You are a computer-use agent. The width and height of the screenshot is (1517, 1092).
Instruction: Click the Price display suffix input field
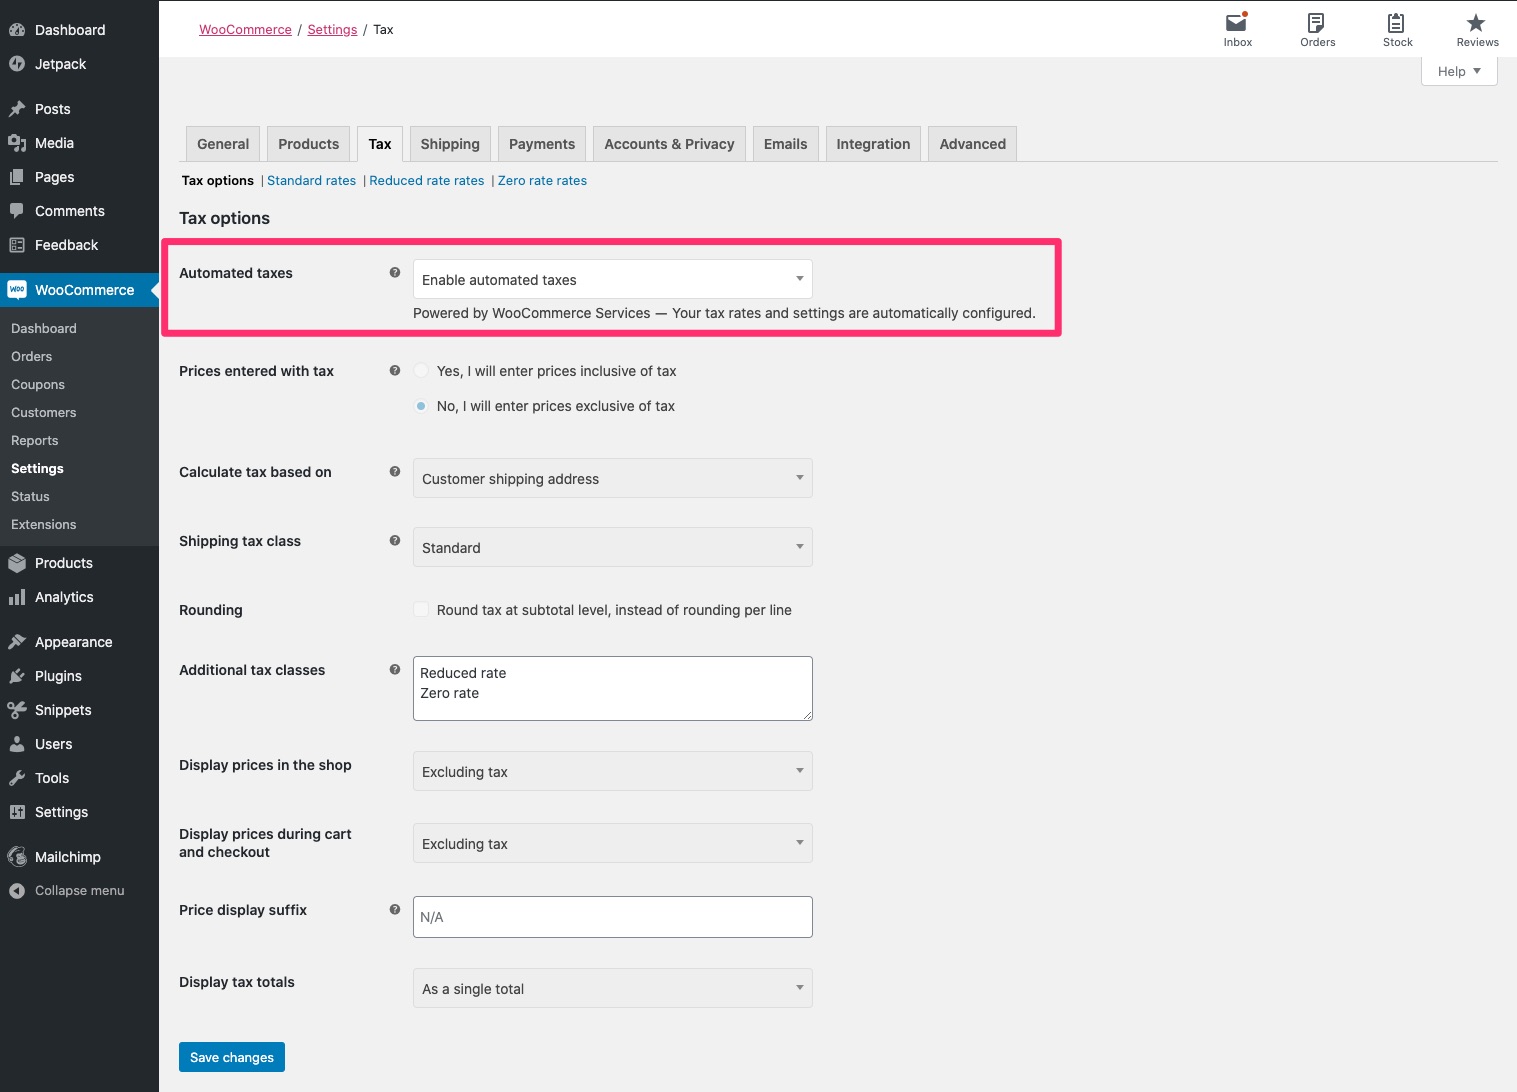point(612,916)
